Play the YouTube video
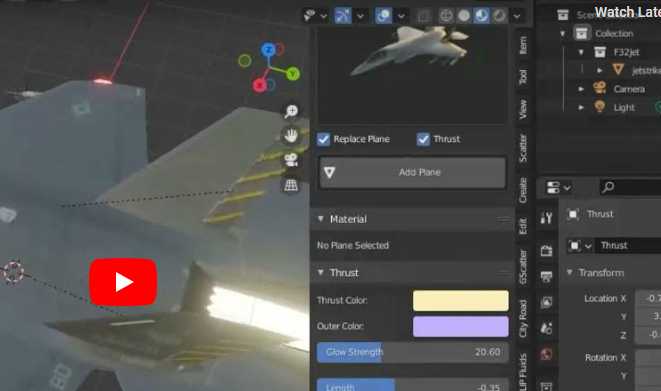Screen dimensions: 661x391 coord(123,282)
